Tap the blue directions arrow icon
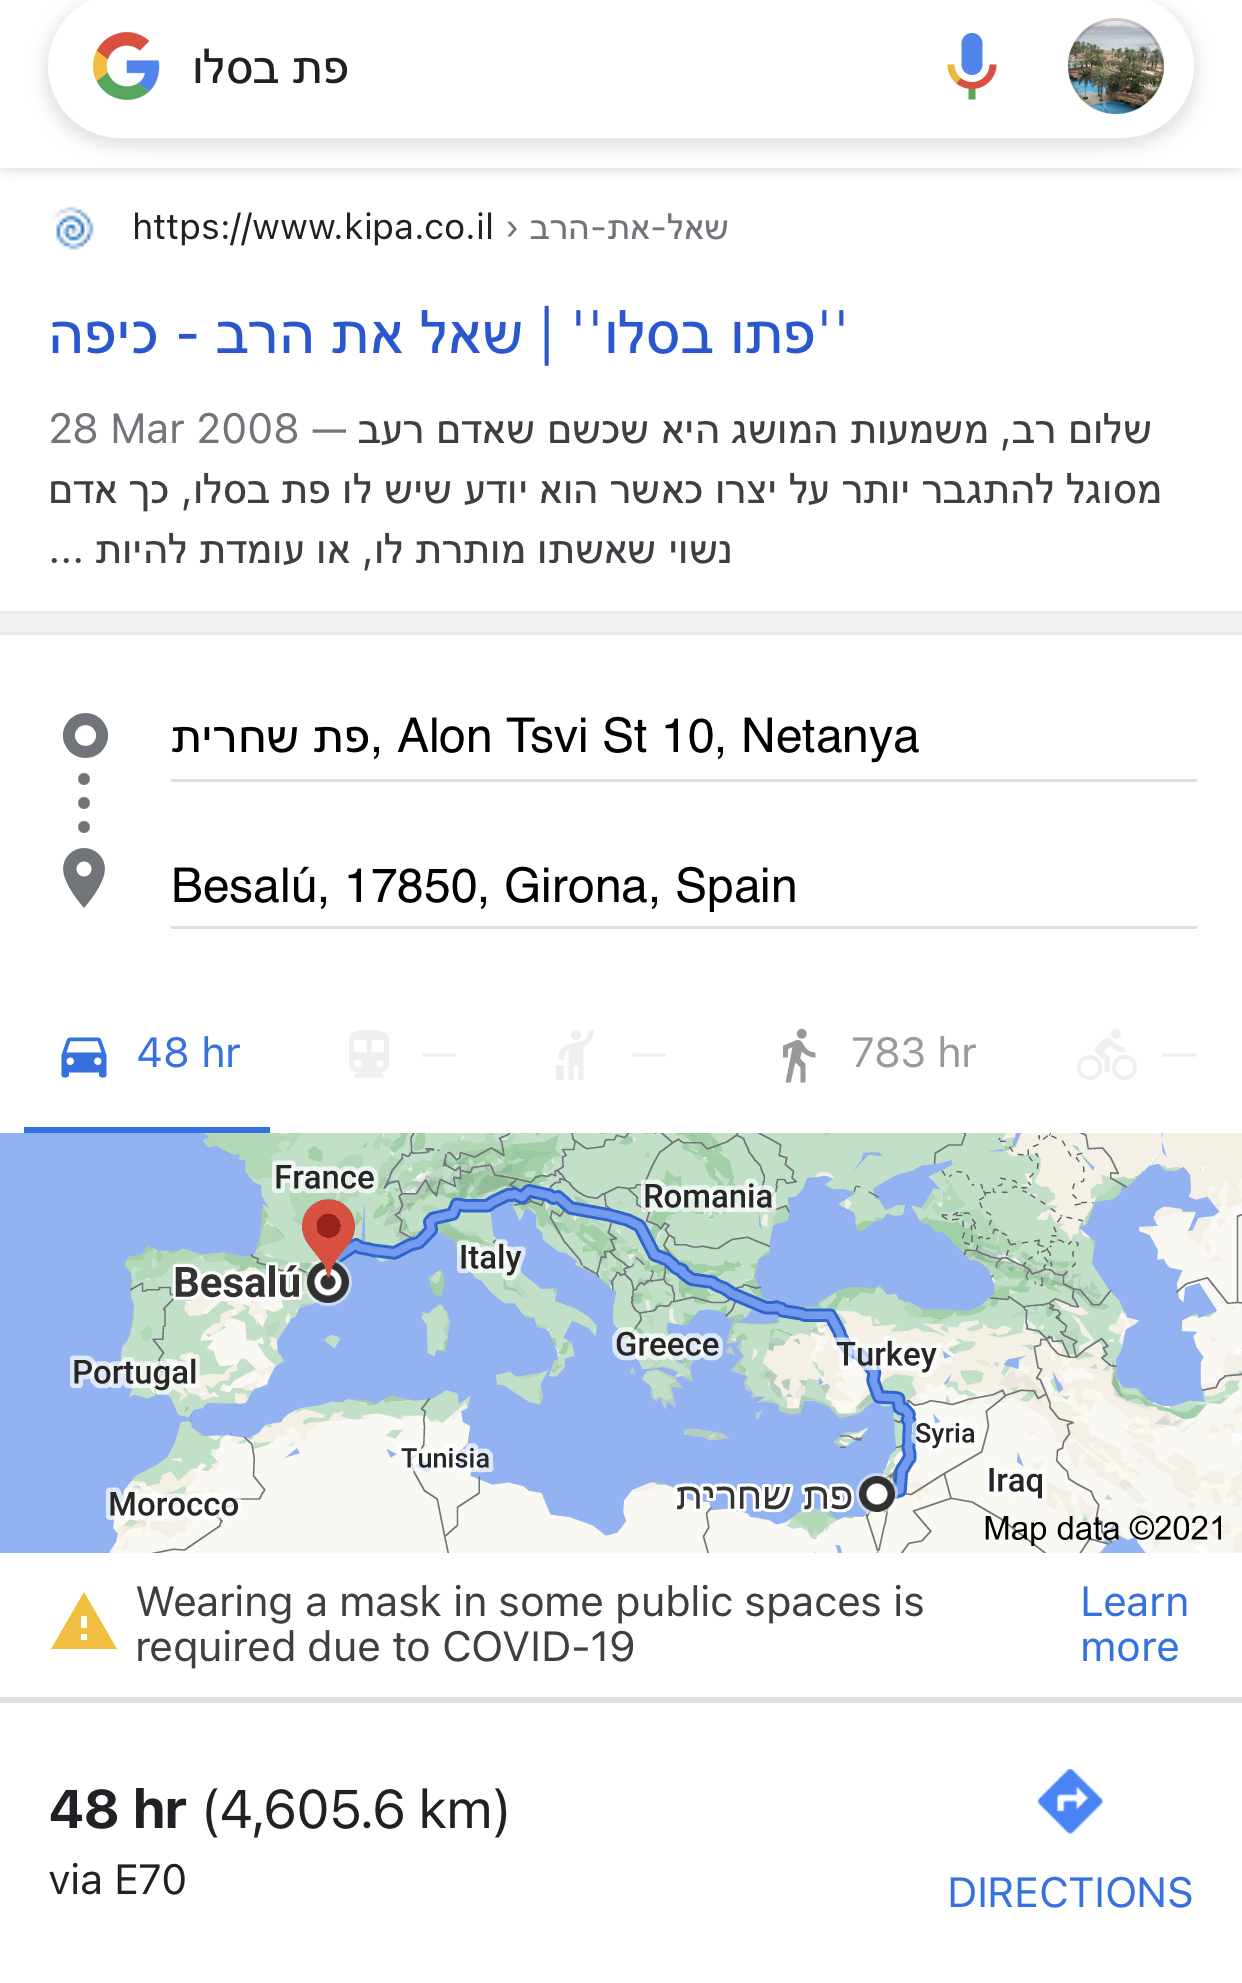1242x1983 pixels. [1070, 1801]
